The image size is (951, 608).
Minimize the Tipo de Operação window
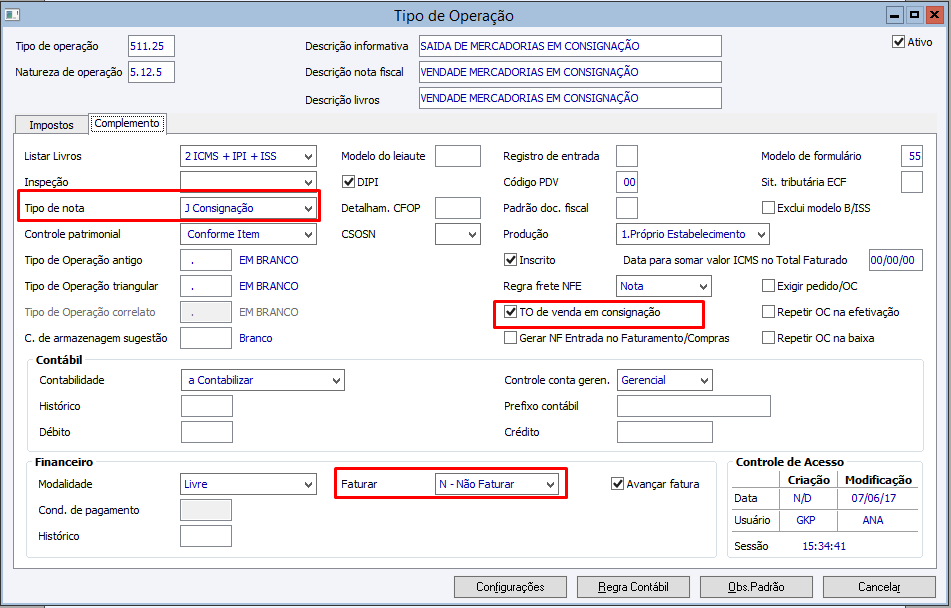point(895,15)
